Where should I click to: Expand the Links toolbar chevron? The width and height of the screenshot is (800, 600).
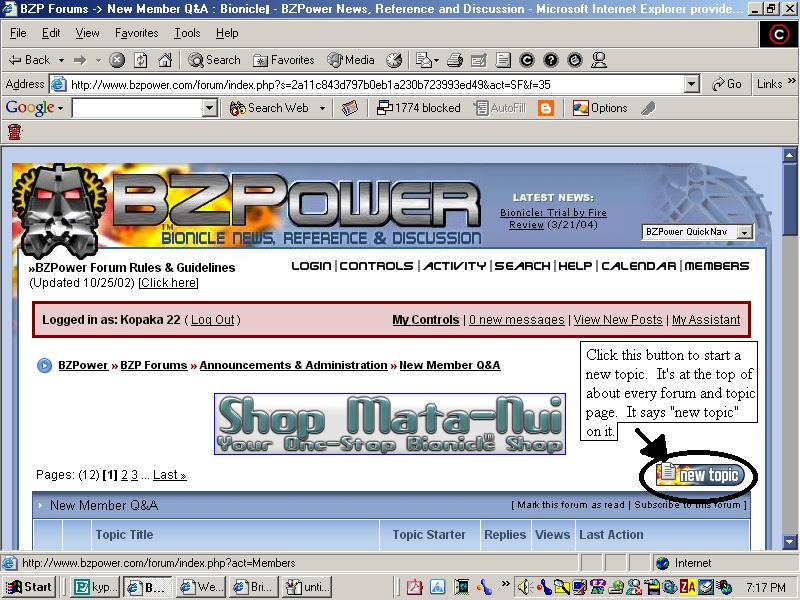(x=791, y=81)
